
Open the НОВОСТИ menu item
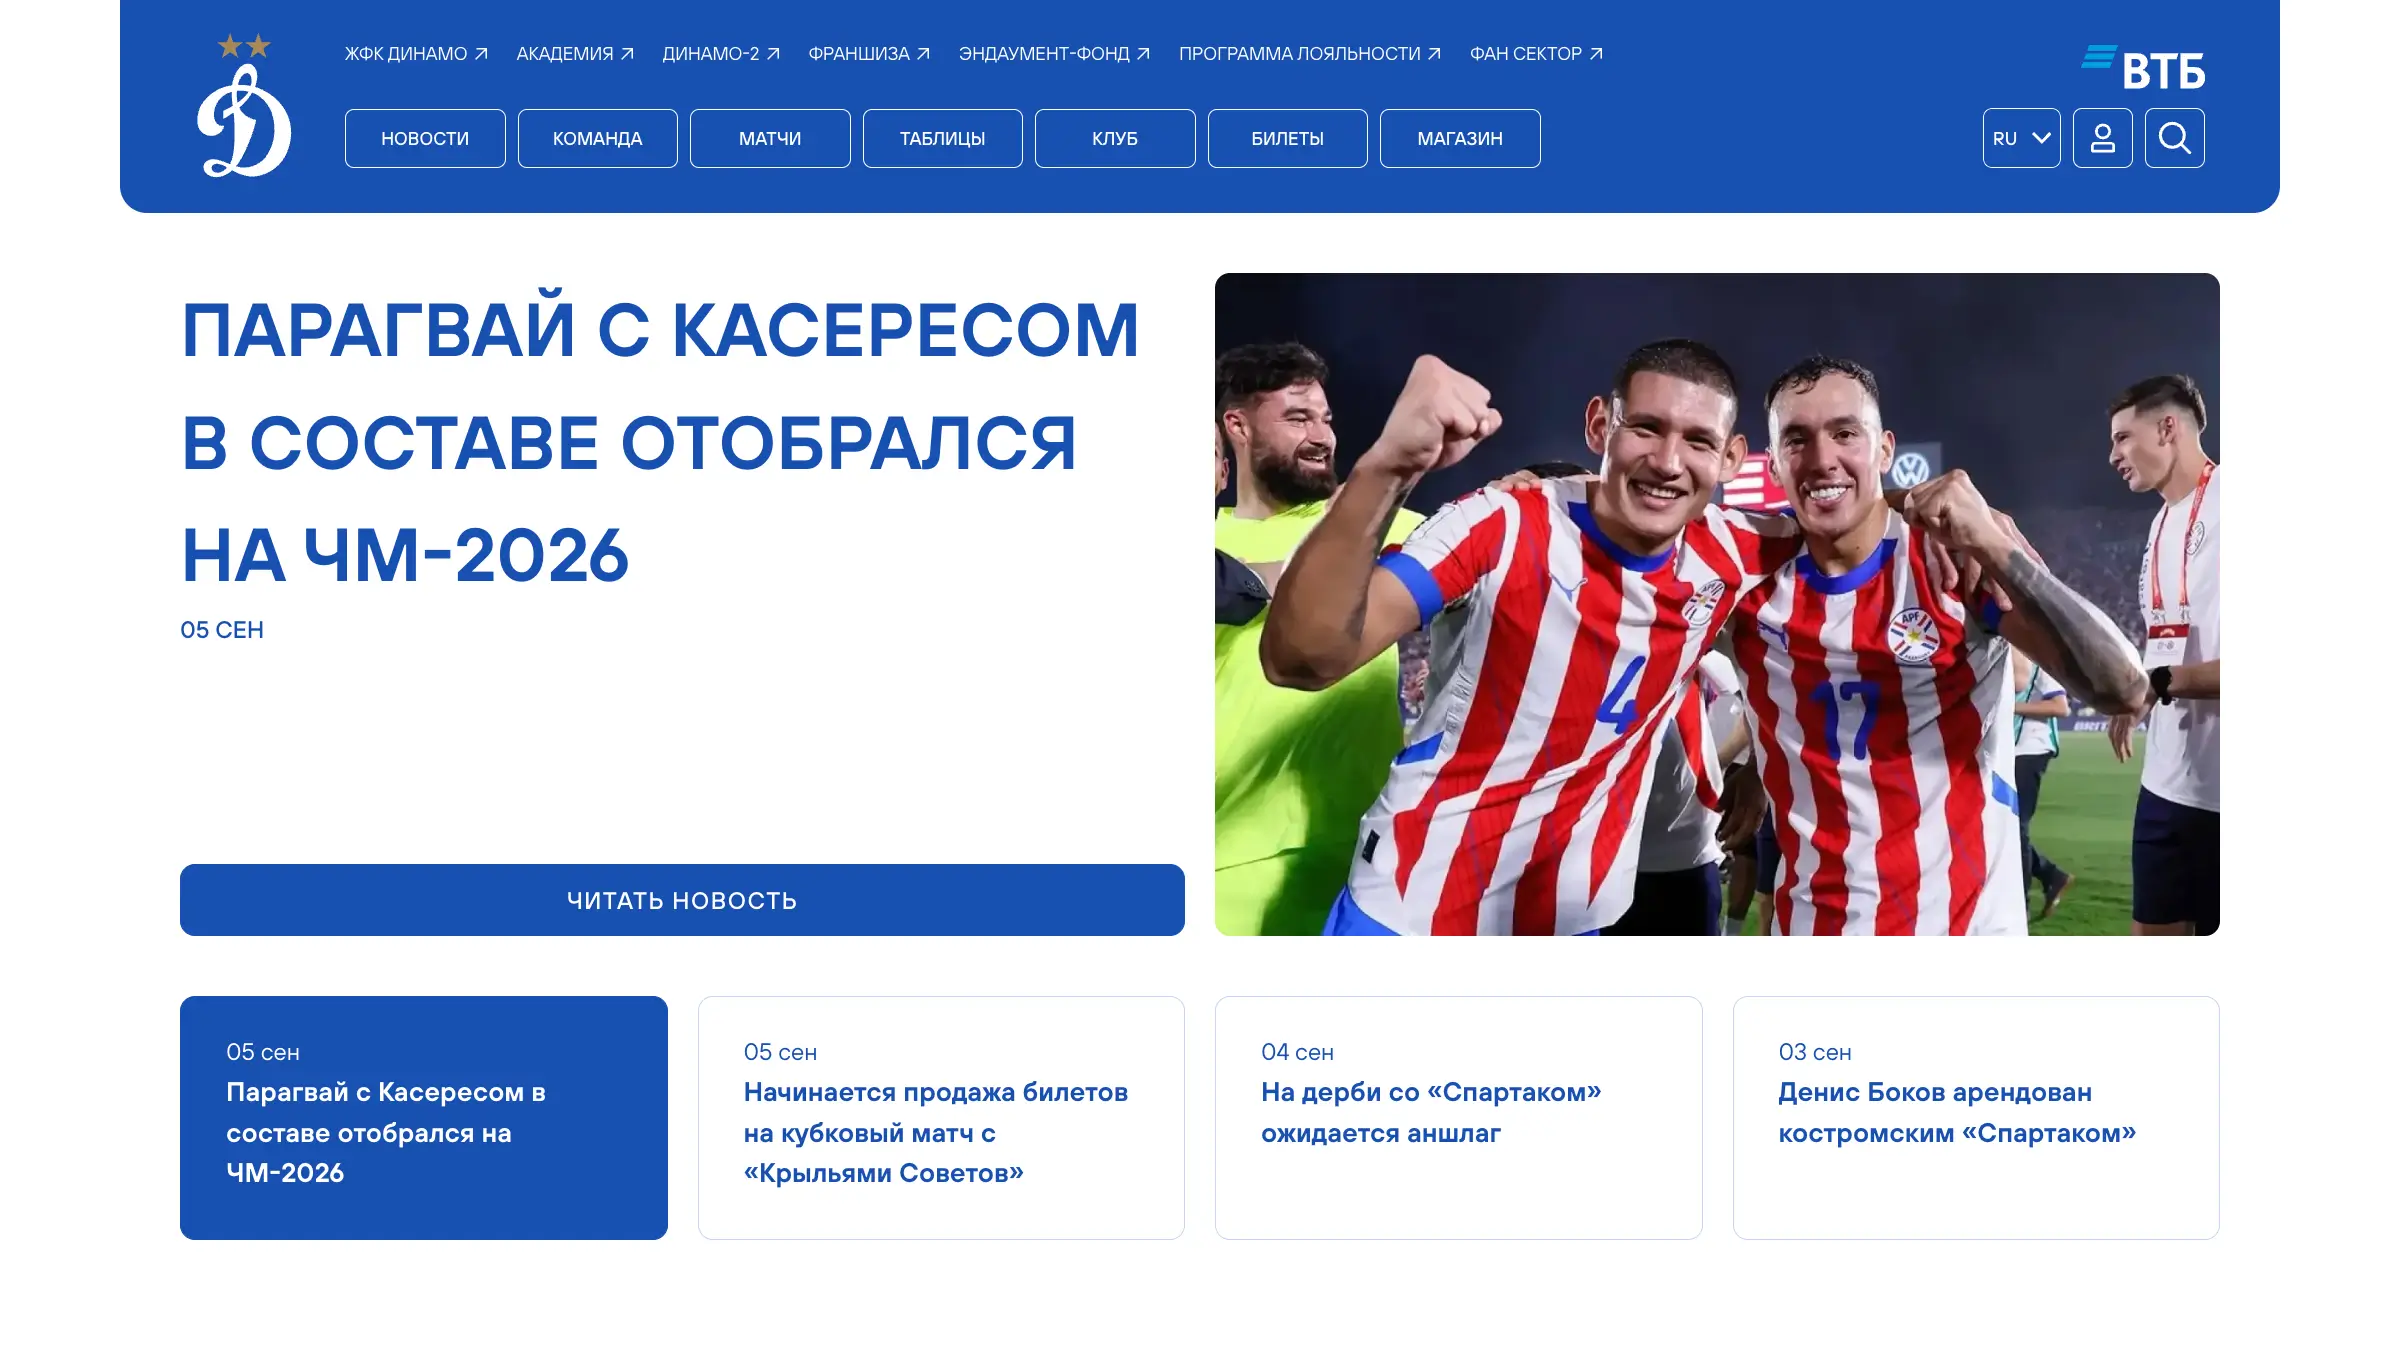point(425,138)
